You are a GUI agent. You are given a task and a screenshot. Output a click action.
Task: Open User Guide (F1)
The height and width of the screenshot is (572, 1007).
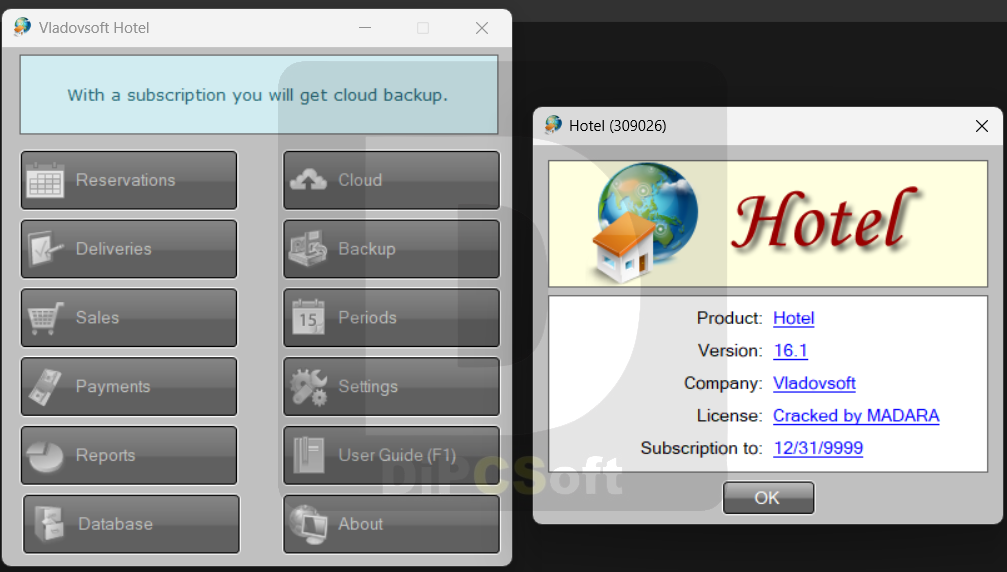[x=392, y=455]
